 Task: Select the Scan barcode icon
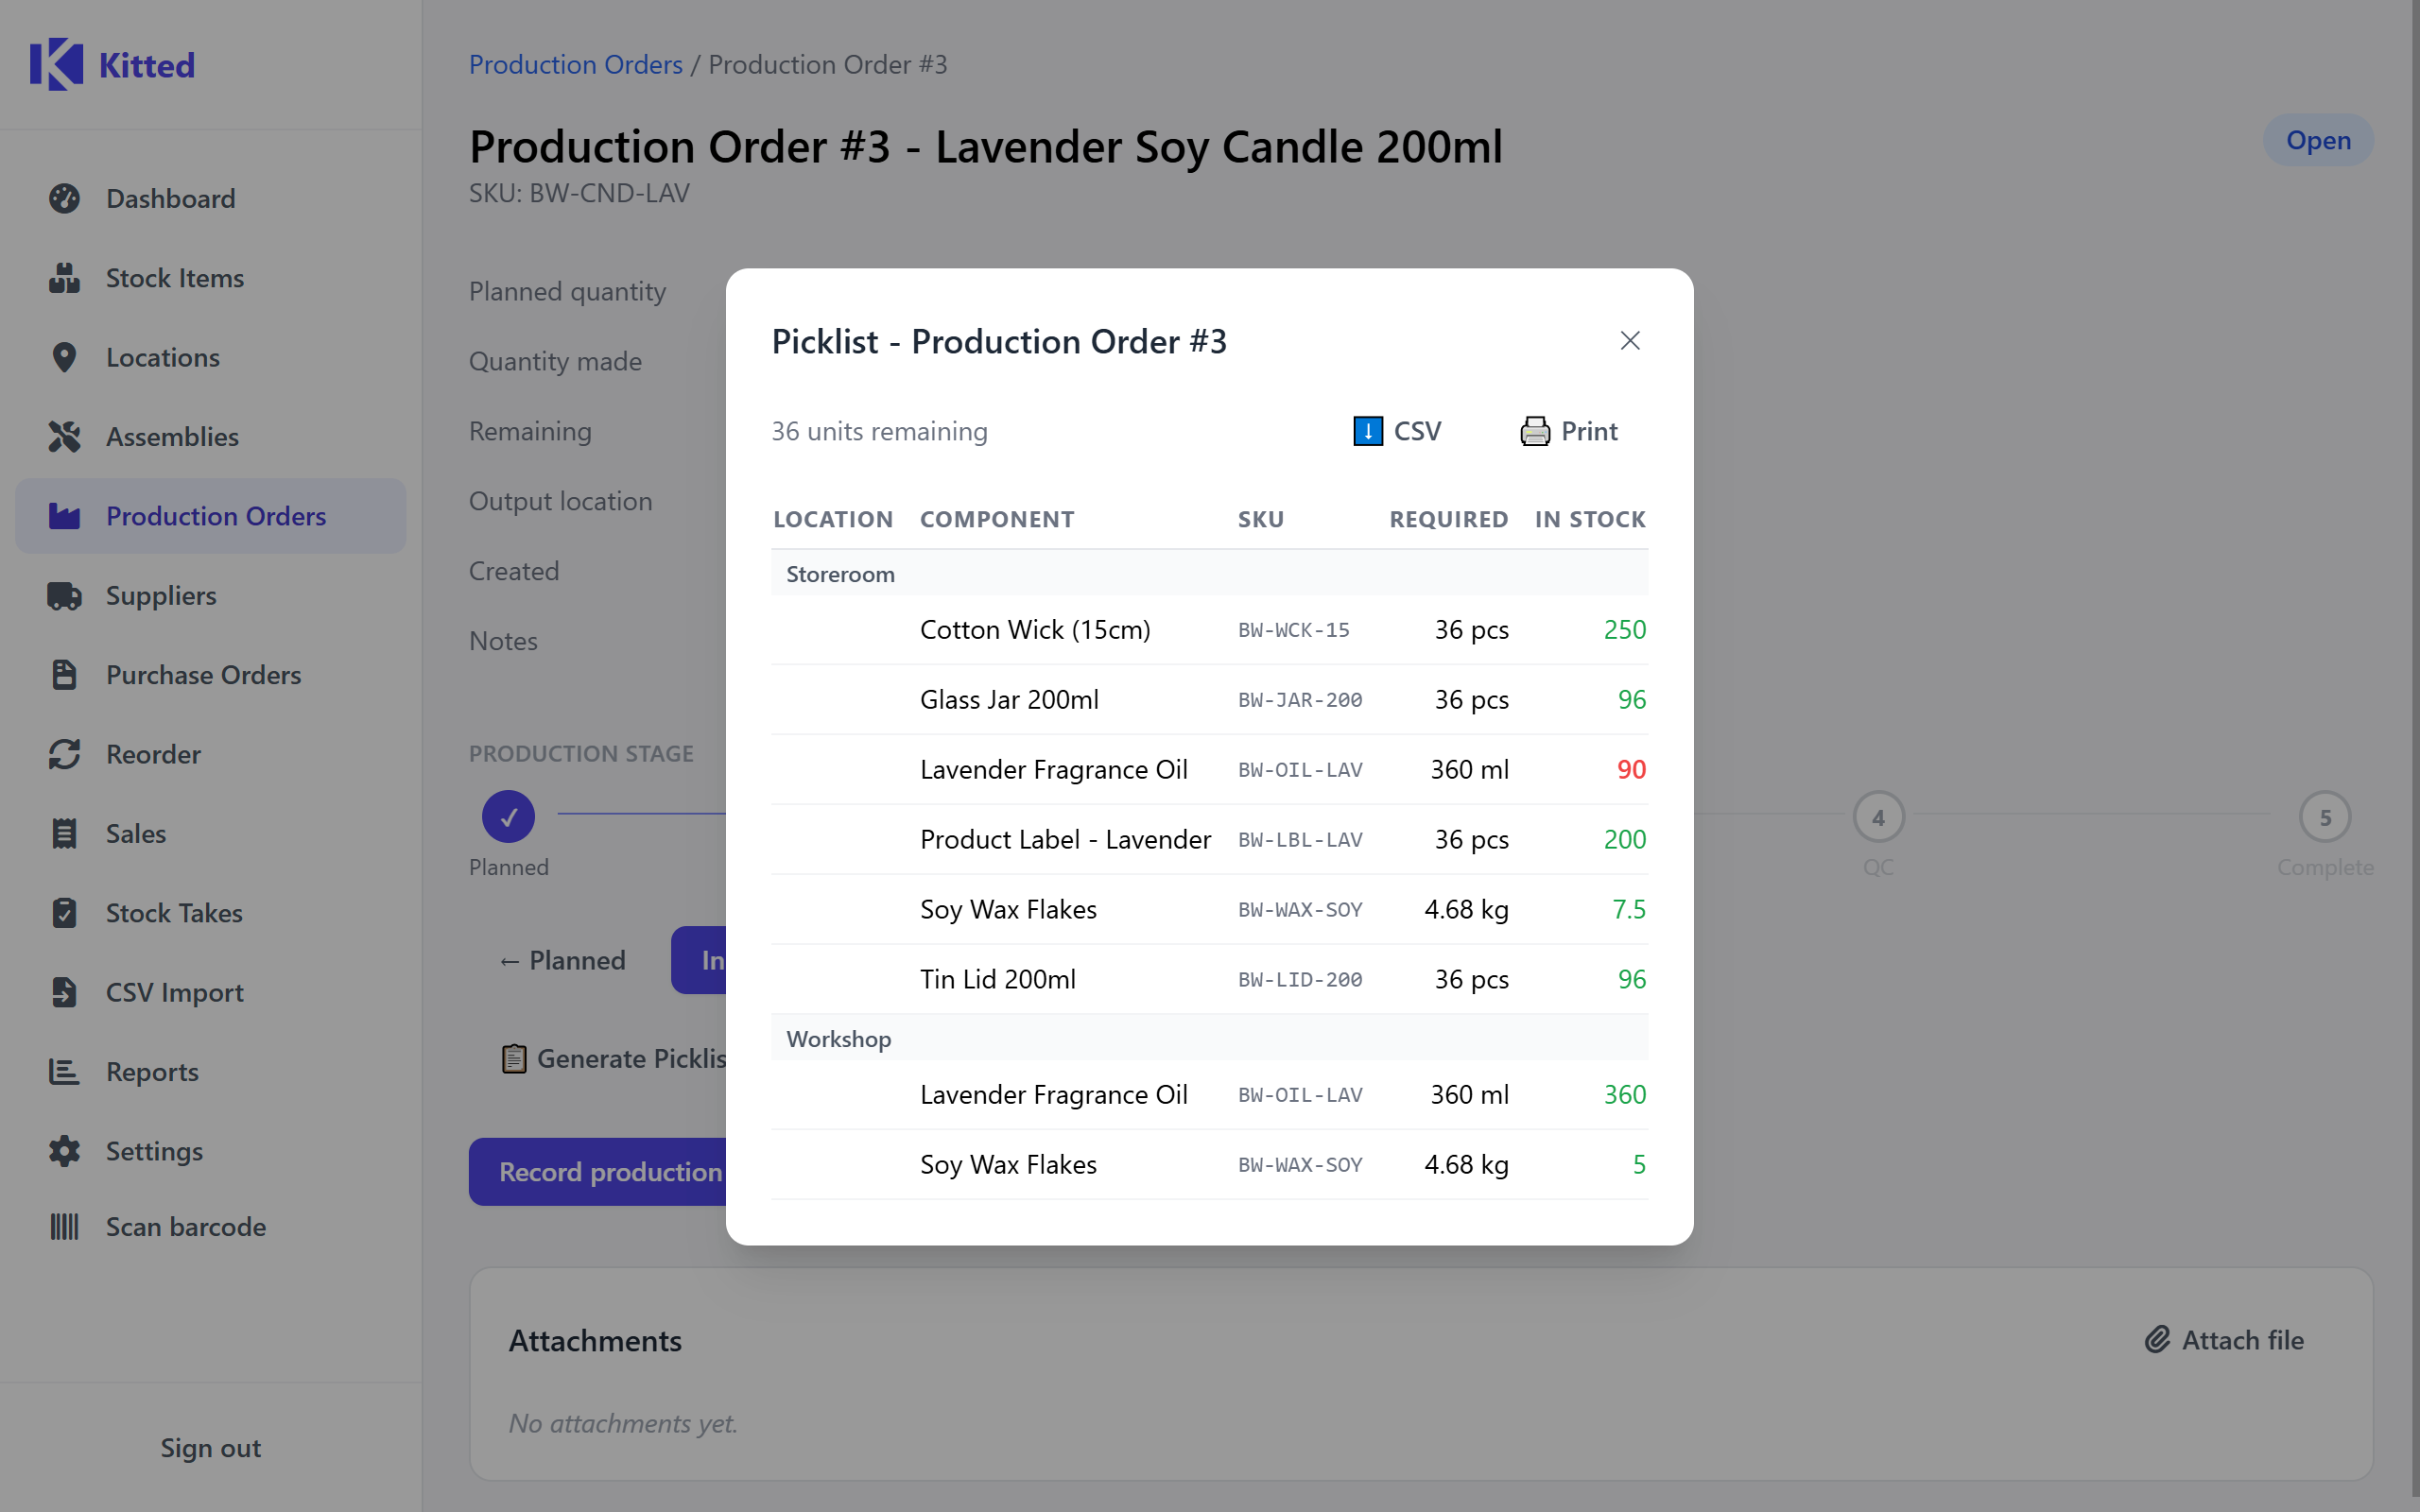(64, 1226)
